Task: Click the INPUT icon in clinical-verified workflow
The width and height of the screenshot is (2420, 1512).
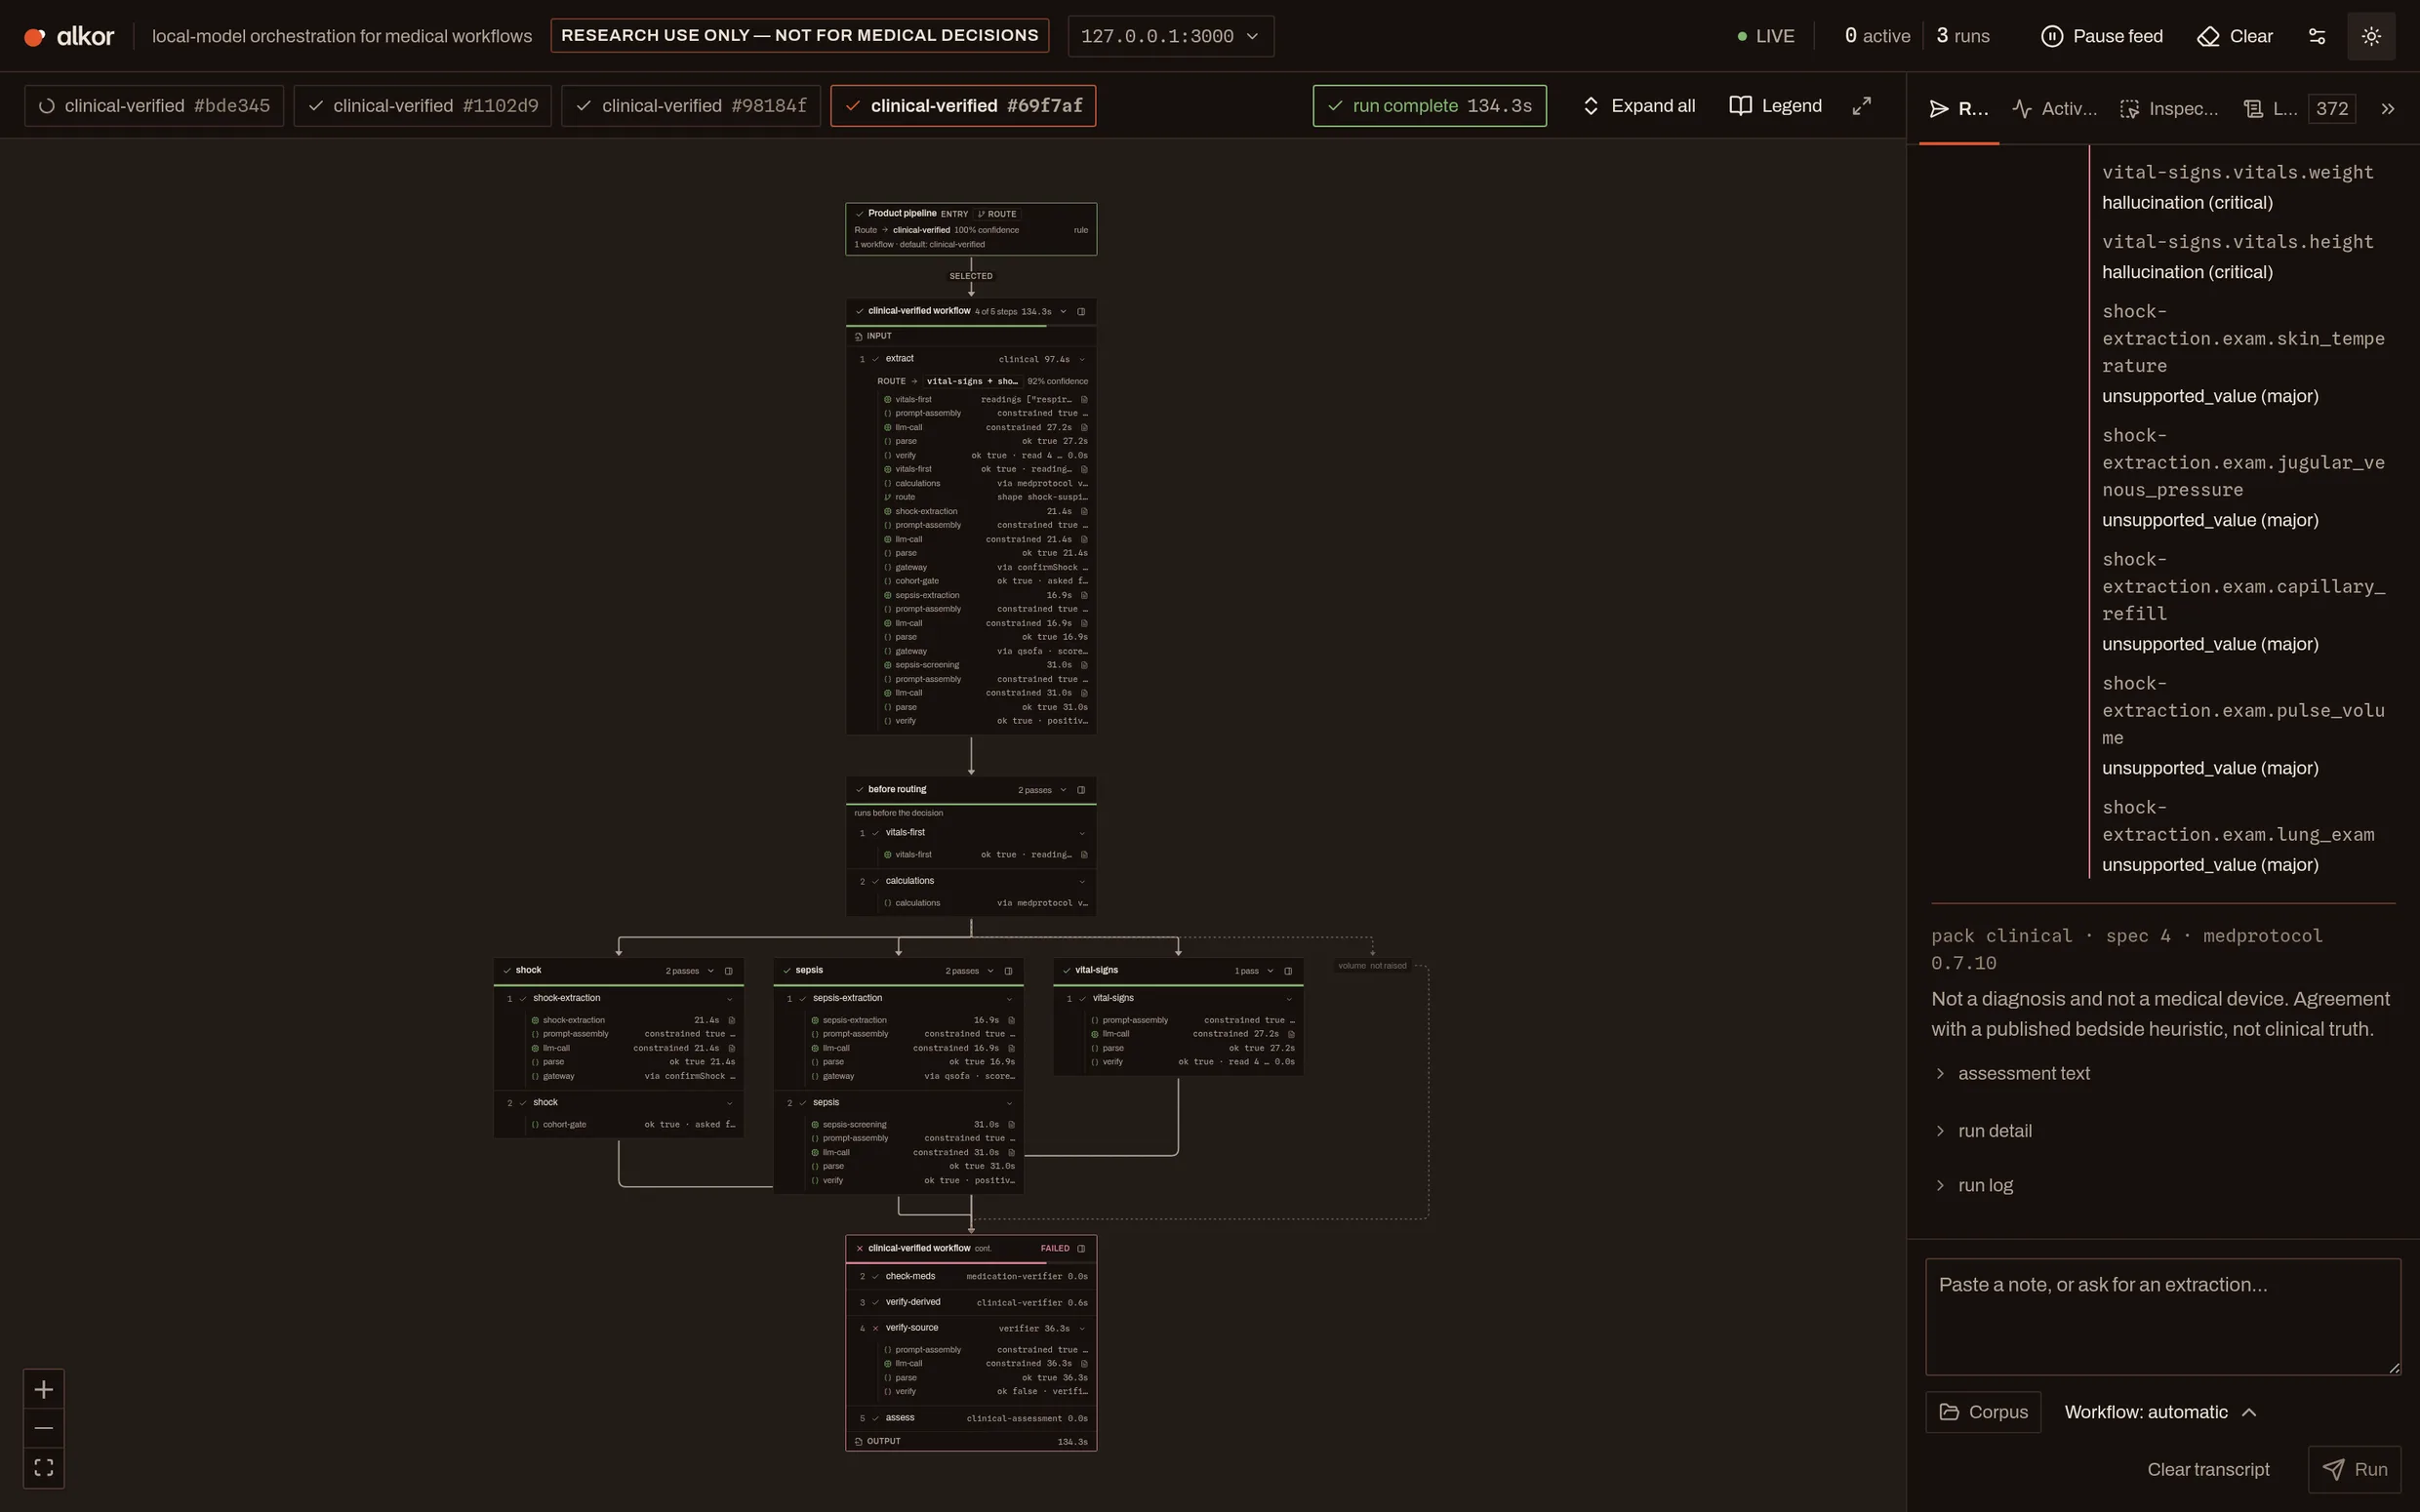Action: pyautogui.click(x=859, y=336)
